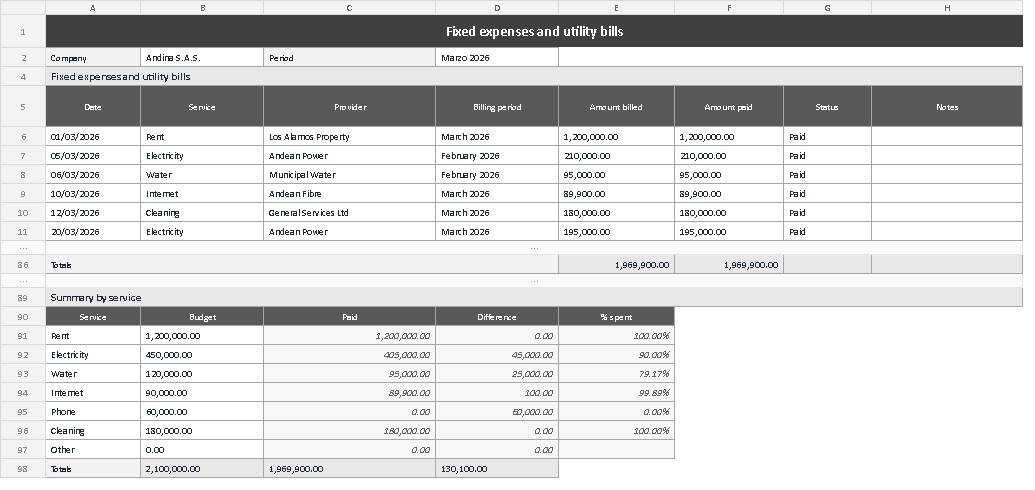This screenshot has height=490, width=1035.
Task: Select total budget 2,100,000.00
Action: 202,469
